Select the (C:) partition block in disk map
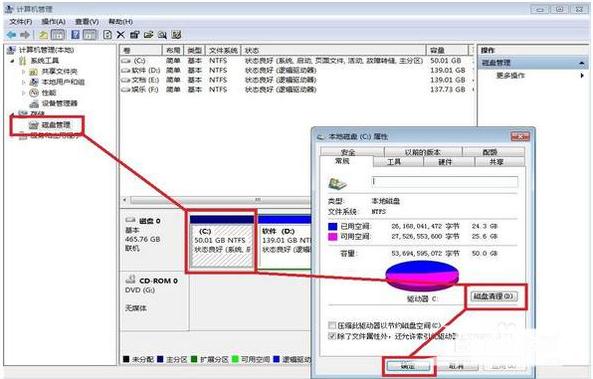Image resolution: width=593 pixels, height=379 pixels. 222,241
